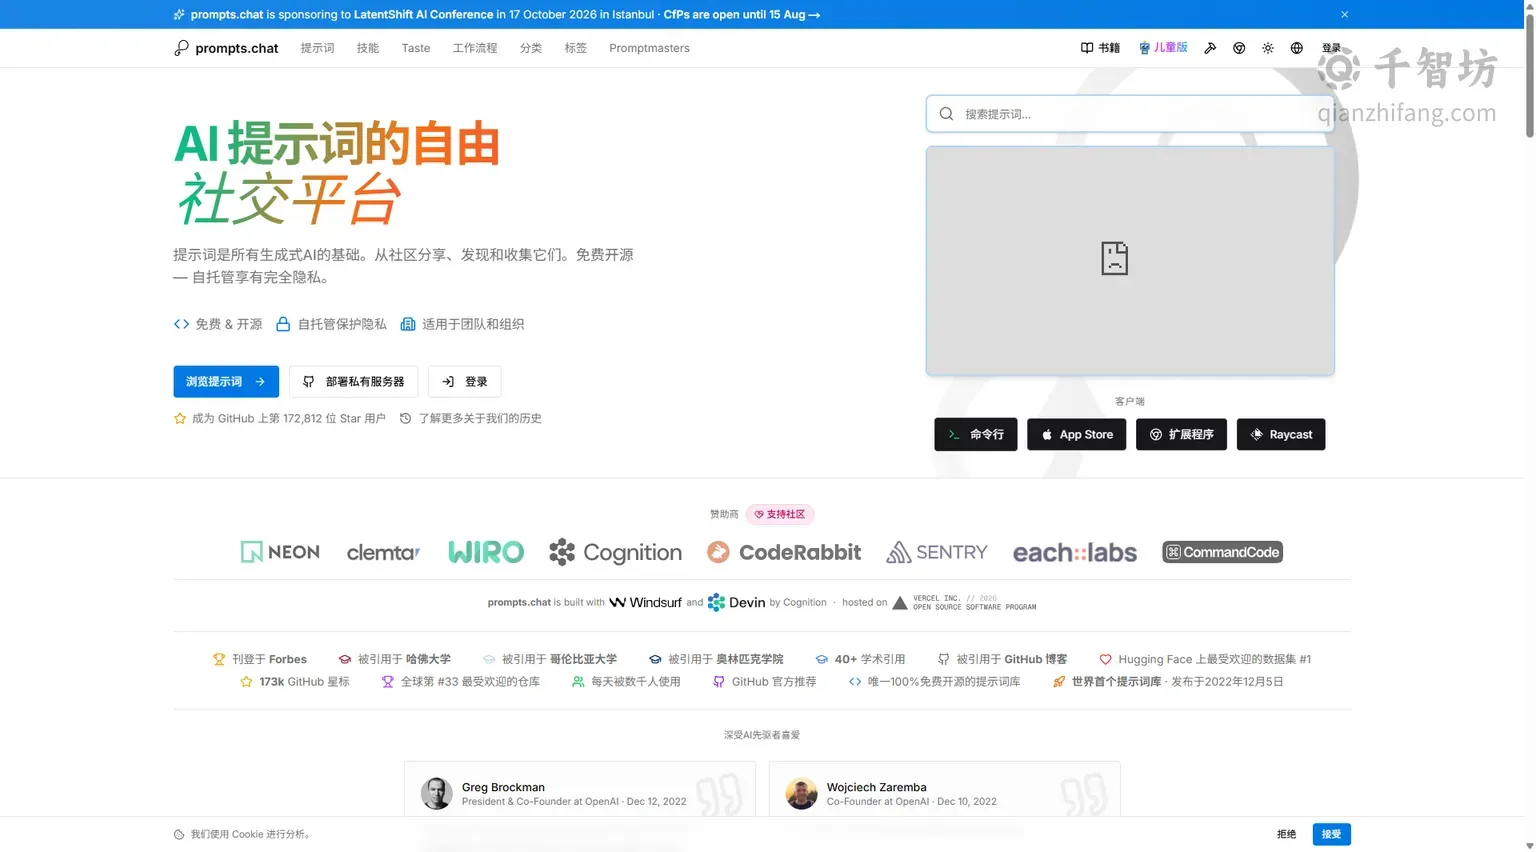Open the Taste navigation item
Image resolution: width=1536 pixels, height=852 pixels.
tap(416, 48)
